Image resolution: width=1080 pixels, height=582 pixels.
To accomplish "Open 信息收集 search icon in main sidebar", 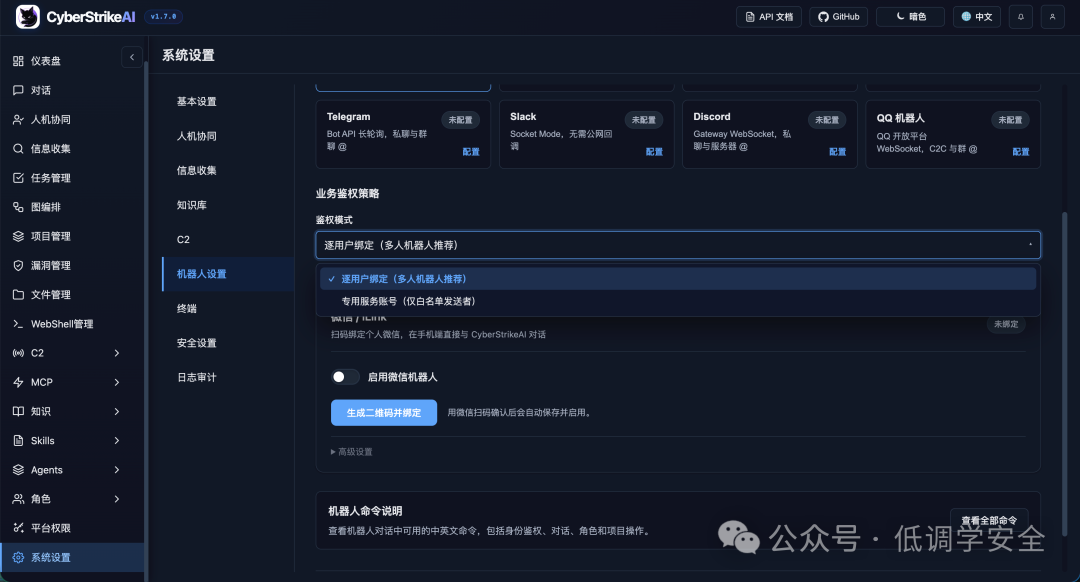I will [x=19, y=149].
